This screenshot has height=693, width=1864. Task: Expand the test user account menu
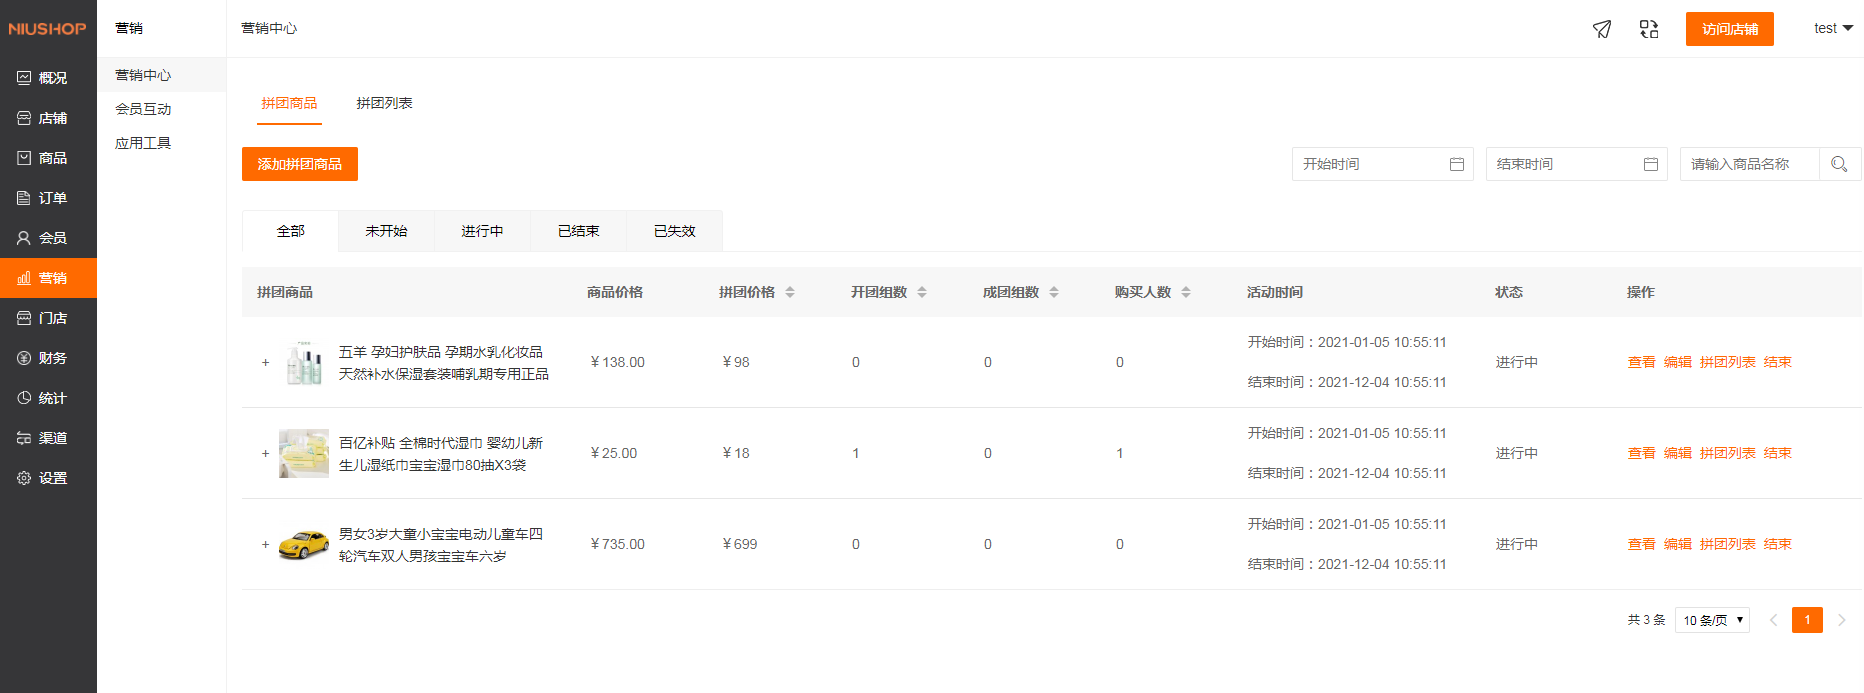[x=1833, y=28]
